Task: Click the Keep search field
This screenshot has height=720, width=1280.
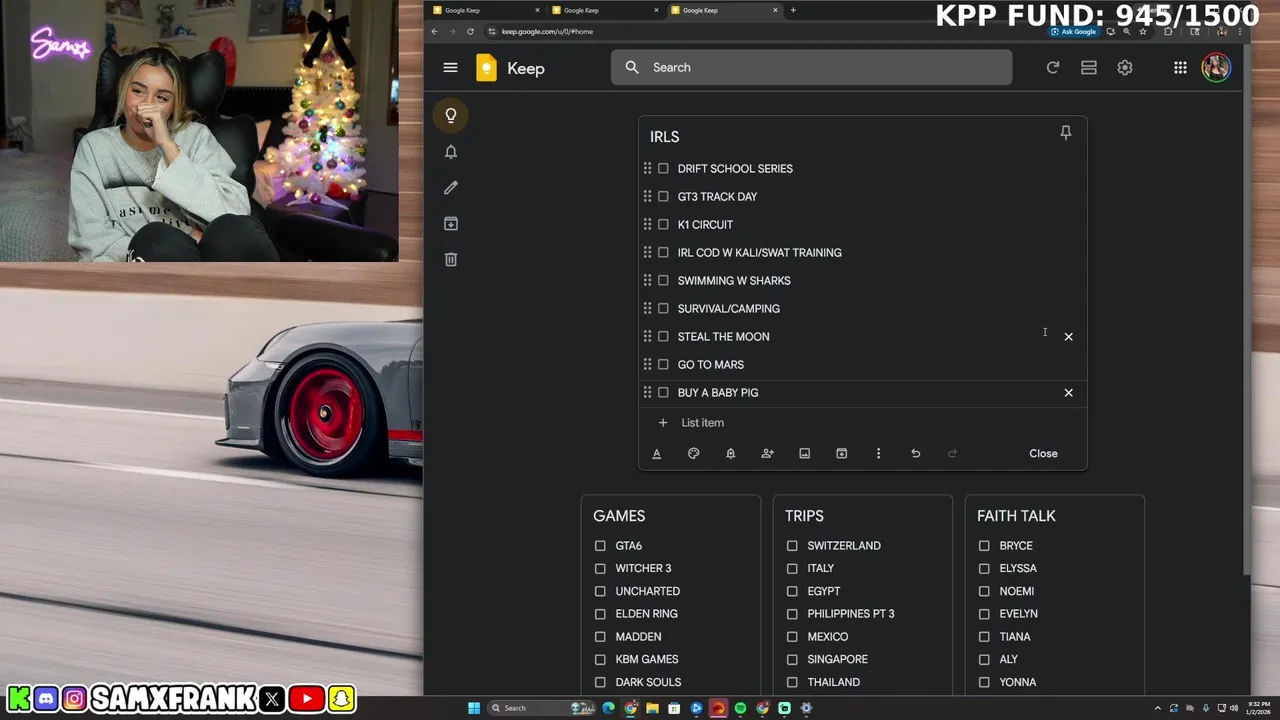Action: pos(811,67)
